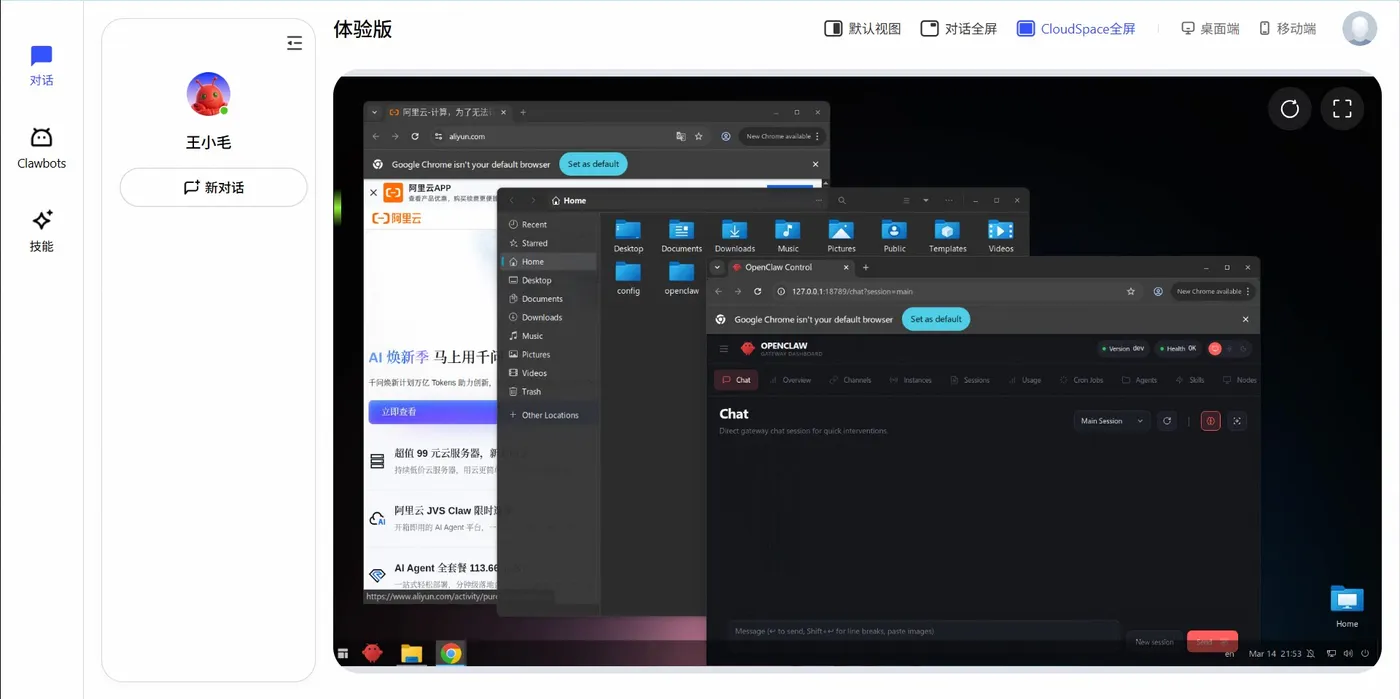
Task: Select CloudSpace全屏 layout
Action: [x=1076, y=29]
